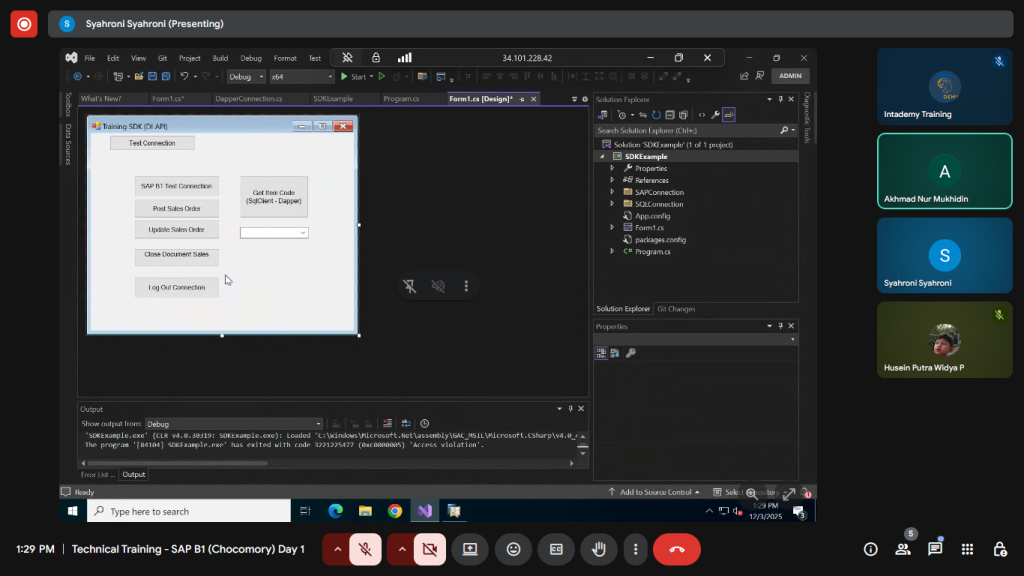Open the Debug configuration dropdown
This screenshot has height=576, width=1024.
click(x=246, y=76)
